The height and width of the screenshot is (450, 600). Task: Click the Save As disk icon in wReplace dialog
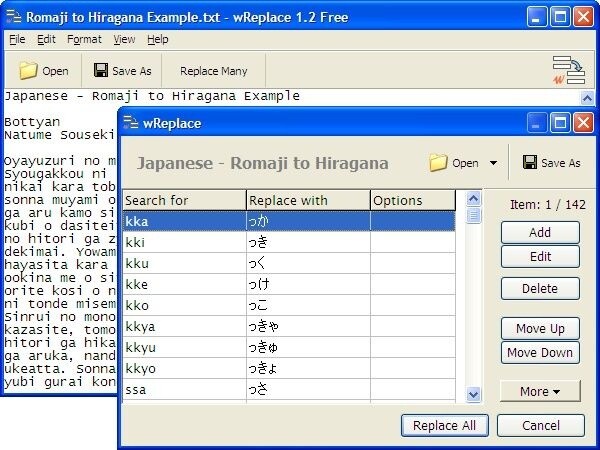530,163
